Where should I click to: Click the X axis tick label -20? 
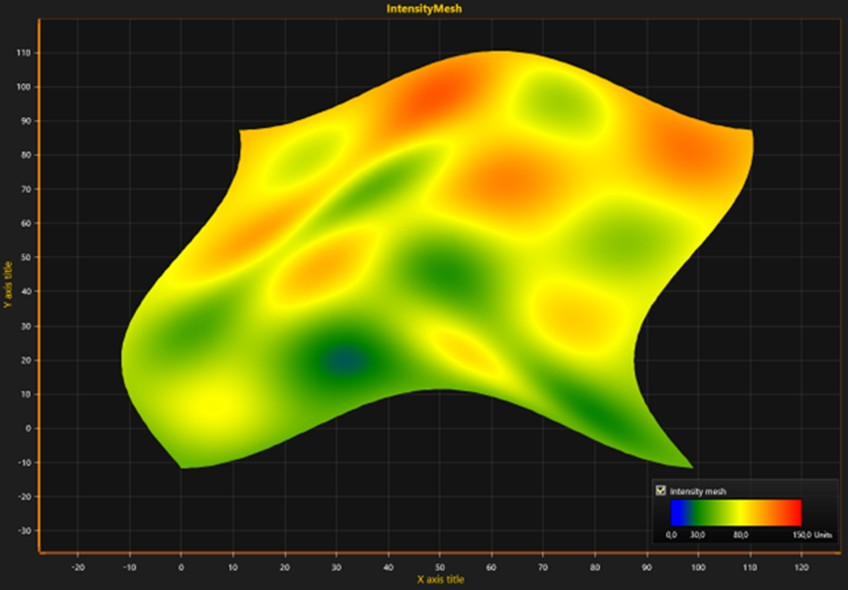pyautogui.click(x=77, y=567)
